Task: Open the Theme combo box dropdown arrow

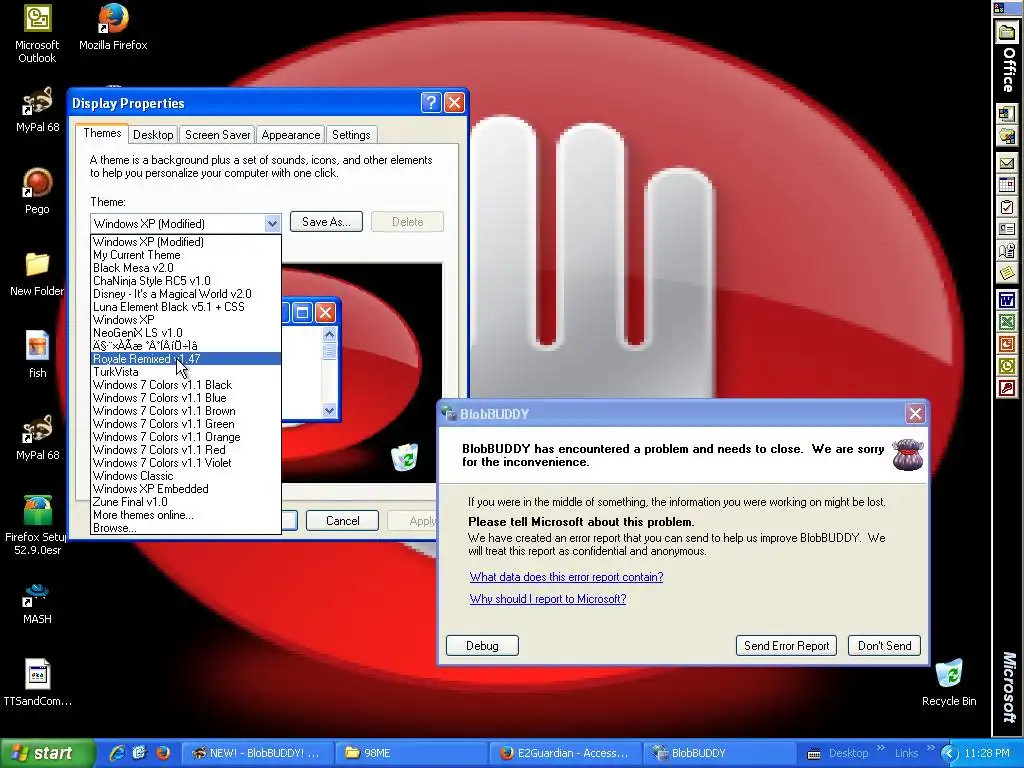Action: pos(272,223)
